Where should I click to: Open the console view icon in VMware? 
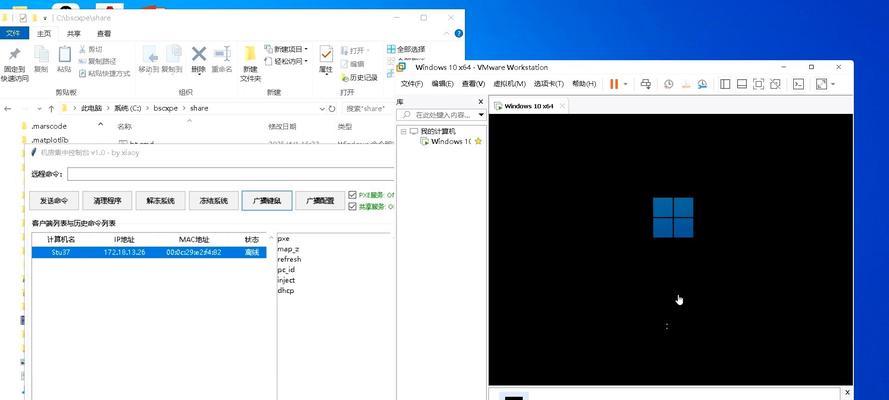coord(798,84)
